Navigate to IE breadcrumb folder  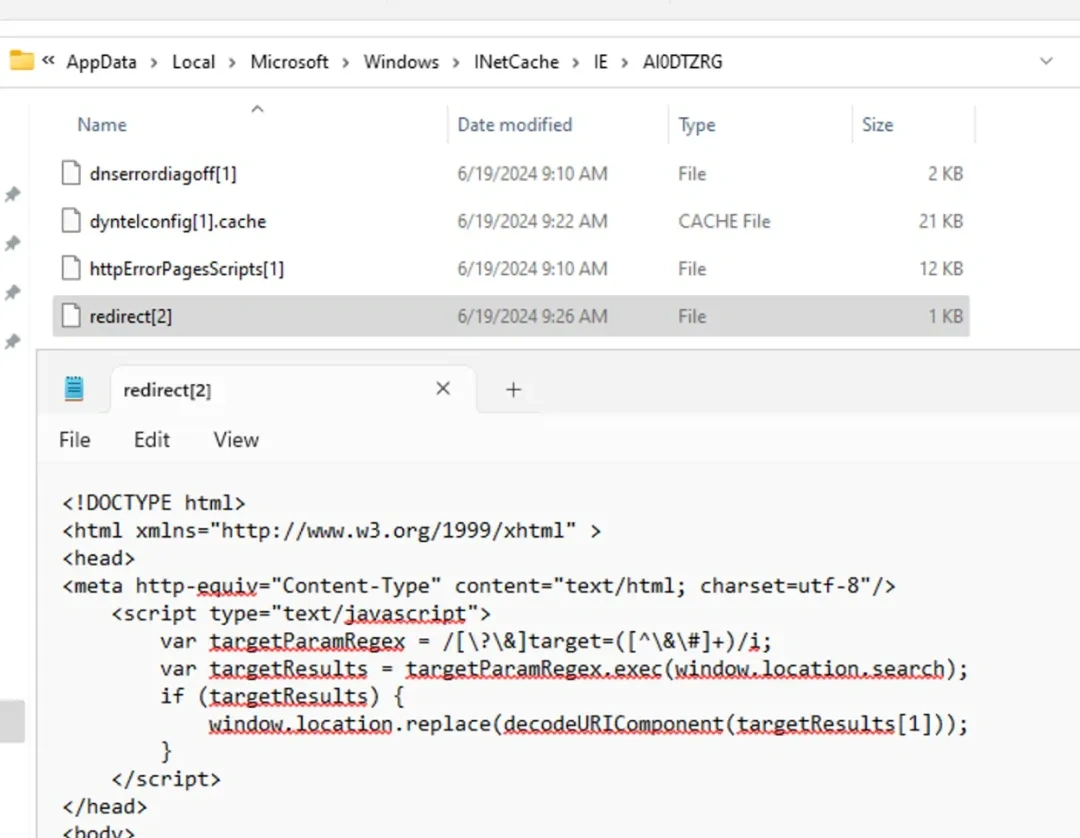point(601,62)
